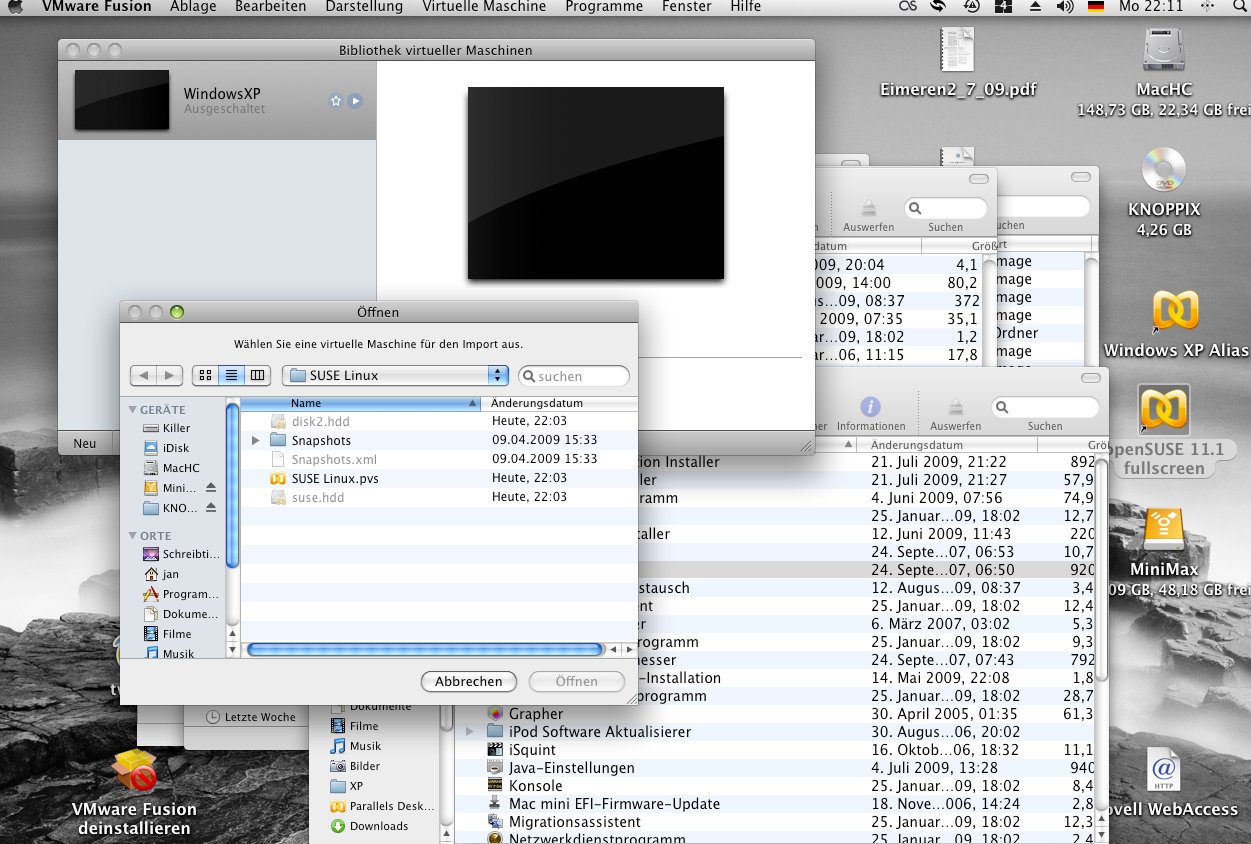Viewport: 1251px width, 844px height.
Task: Click Abbrechen to cancel the import dialog
Action: pos(468,682)
